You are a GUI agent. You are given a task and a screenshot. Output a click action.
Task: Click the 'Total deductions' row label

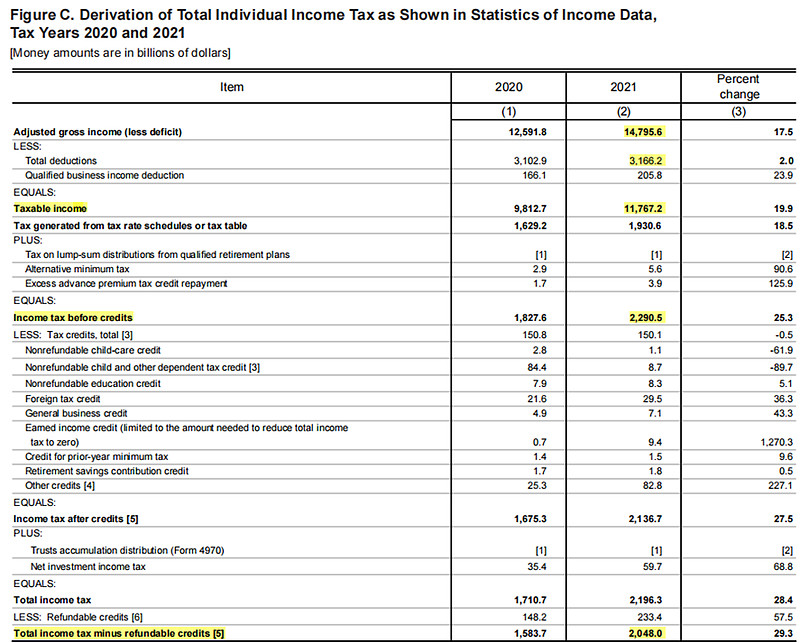coord(61,161)
